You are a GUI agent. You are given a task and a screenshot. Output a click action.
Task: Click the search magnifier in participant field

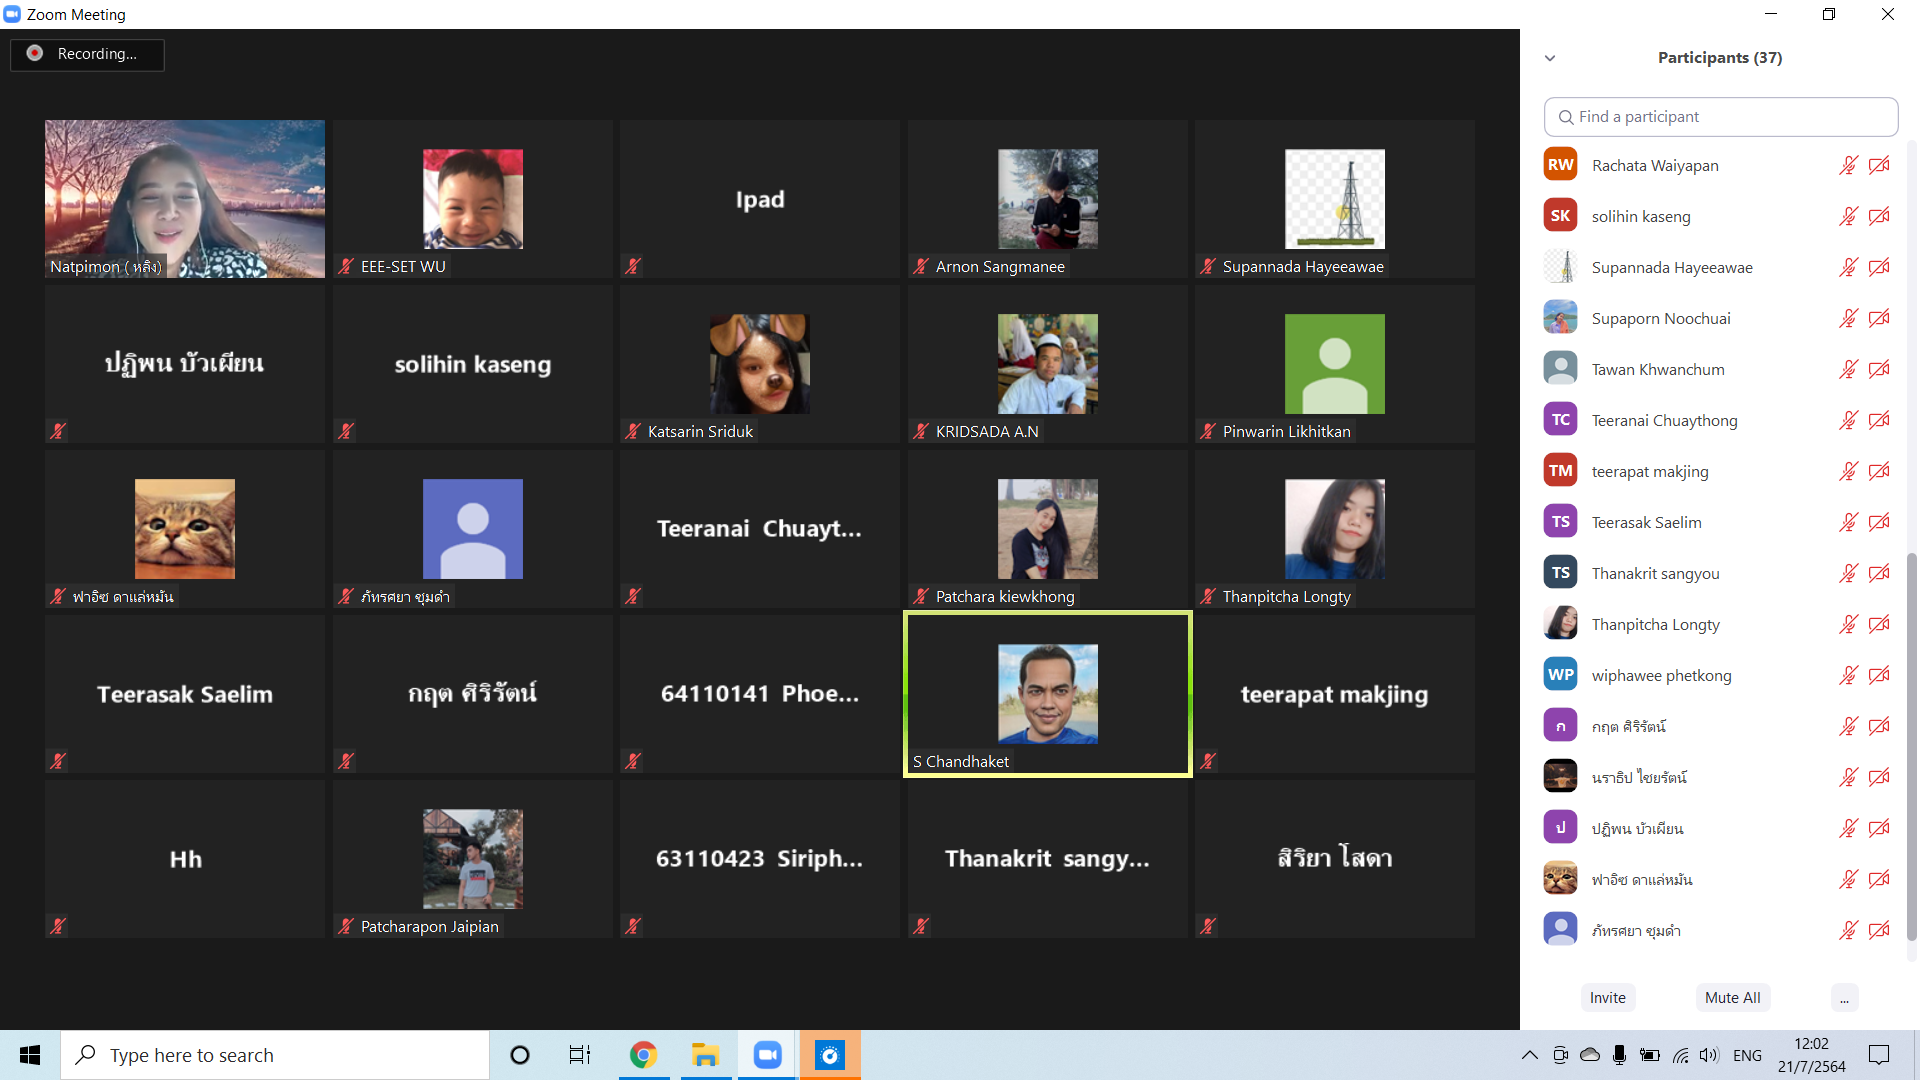[1566, 117]
